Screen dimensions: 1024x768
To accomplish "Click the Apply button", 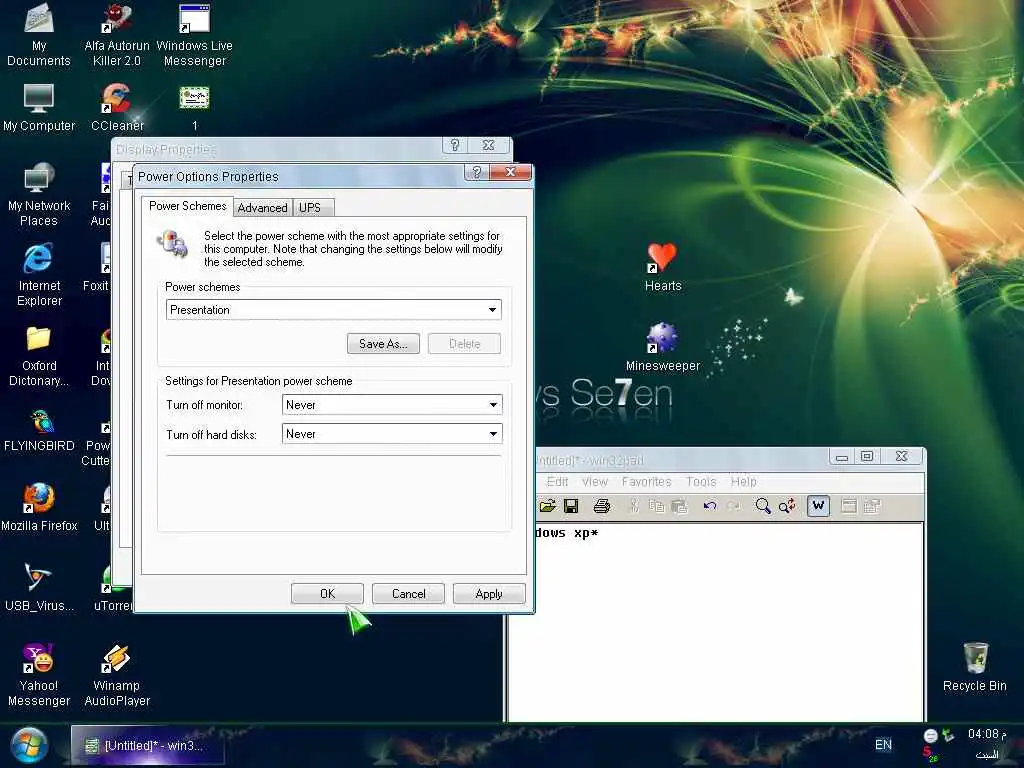I will (489, 594).
